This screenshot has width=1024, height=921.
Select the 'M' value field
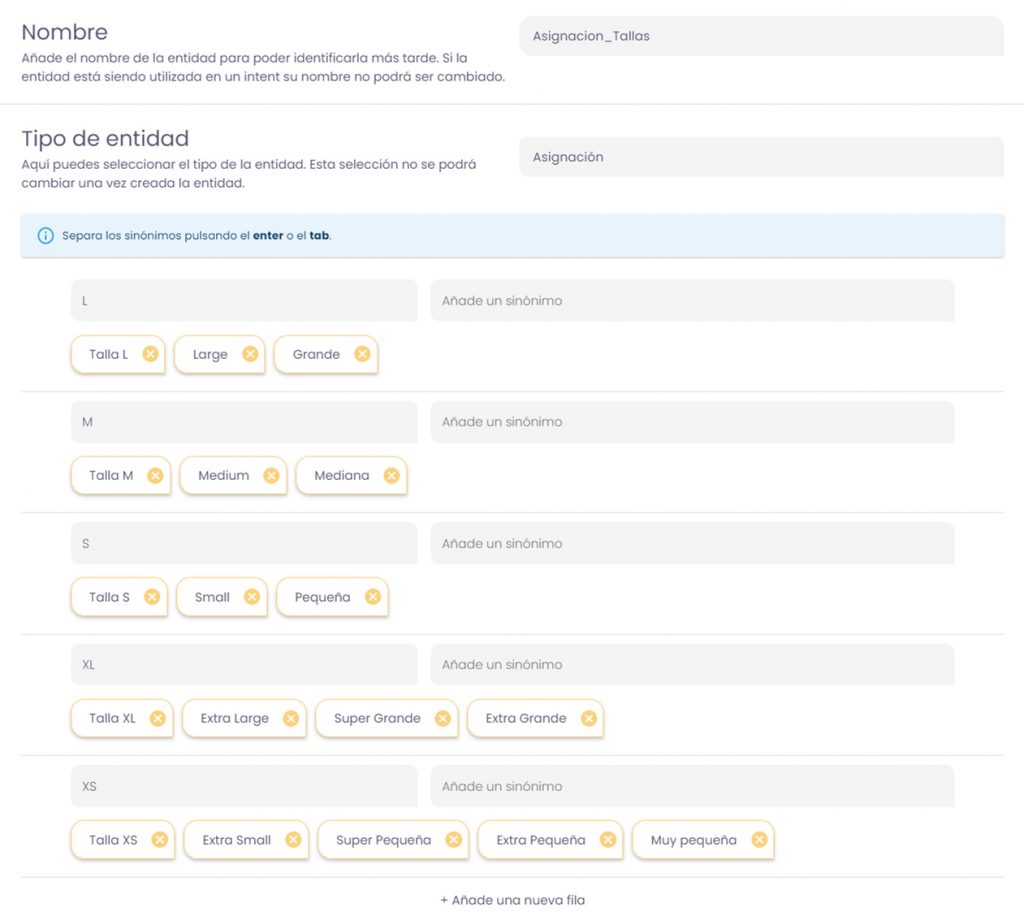[244, 422]
